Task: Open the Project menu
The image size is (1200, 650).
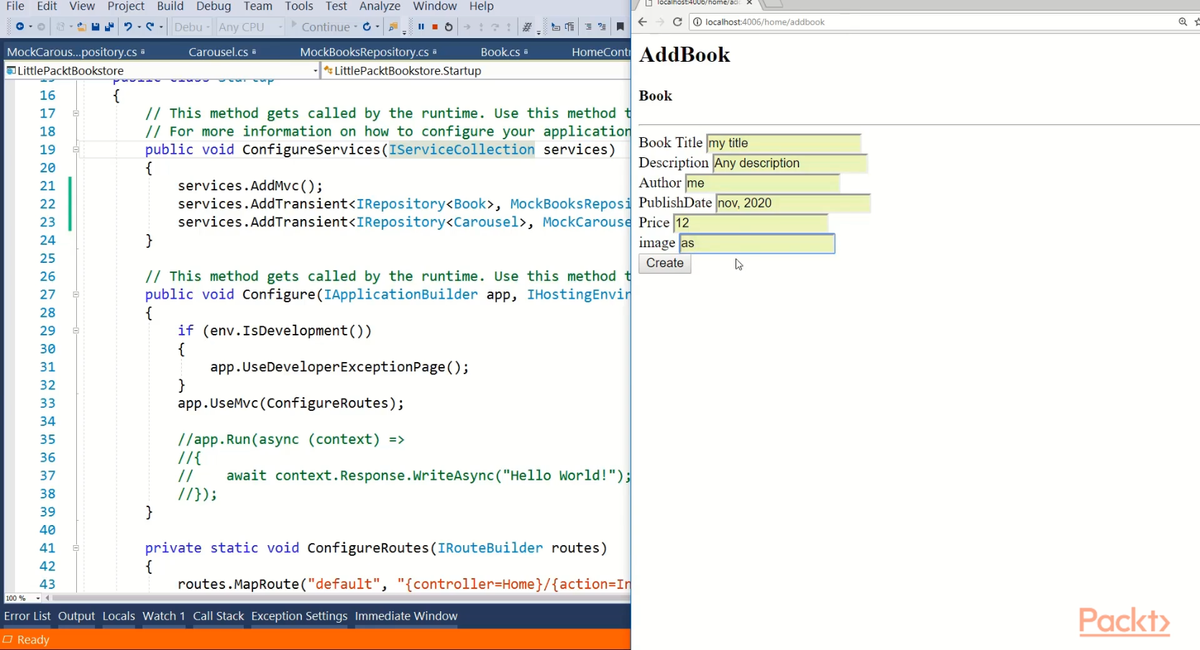Action: pos(126,6)
